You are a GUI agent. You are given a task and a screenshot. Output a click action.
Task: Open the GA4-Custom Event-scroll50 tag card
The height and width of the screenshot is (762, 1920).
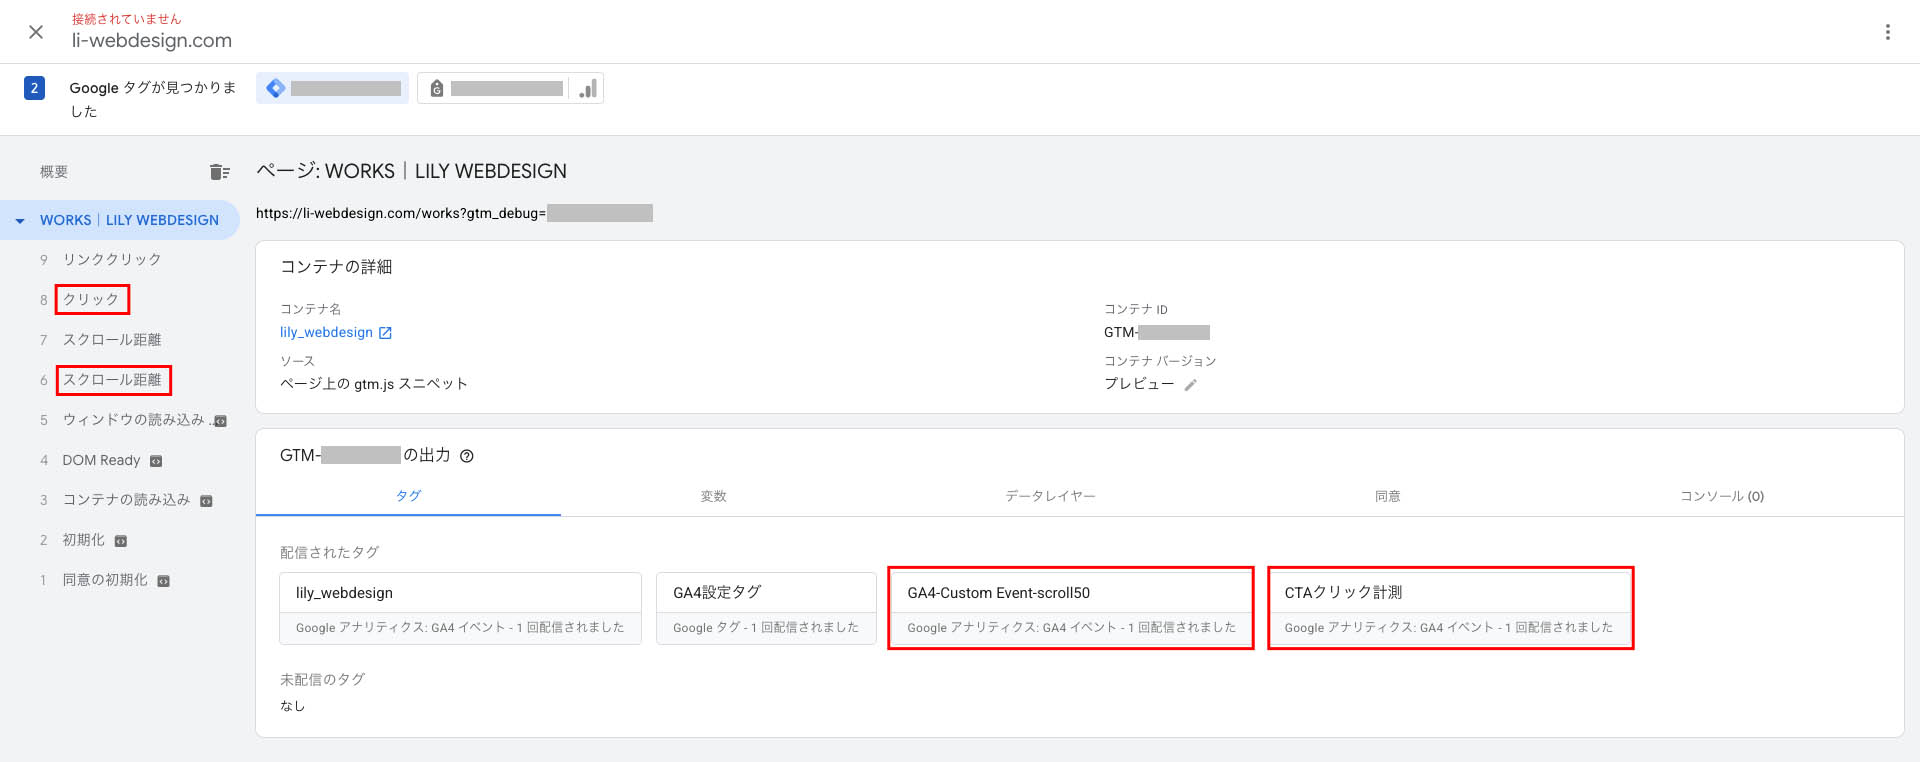(1071, 608)
